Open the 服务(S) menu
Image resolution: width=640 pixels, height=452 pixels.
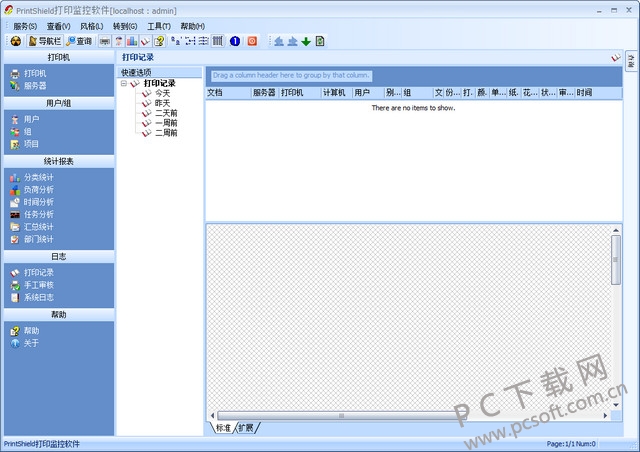(x=25, y=26)
